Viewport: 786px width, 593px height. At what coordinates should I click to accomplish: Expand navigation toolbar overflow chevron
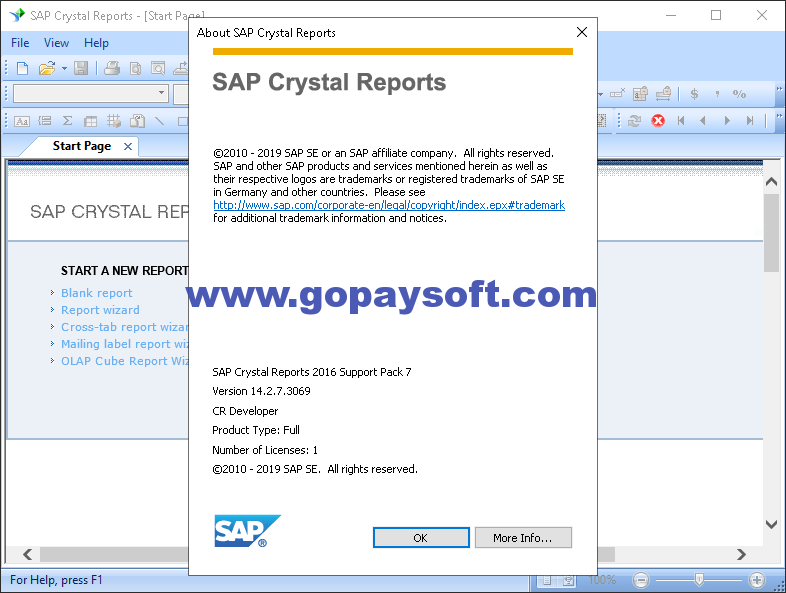click(x=779, y=116)
